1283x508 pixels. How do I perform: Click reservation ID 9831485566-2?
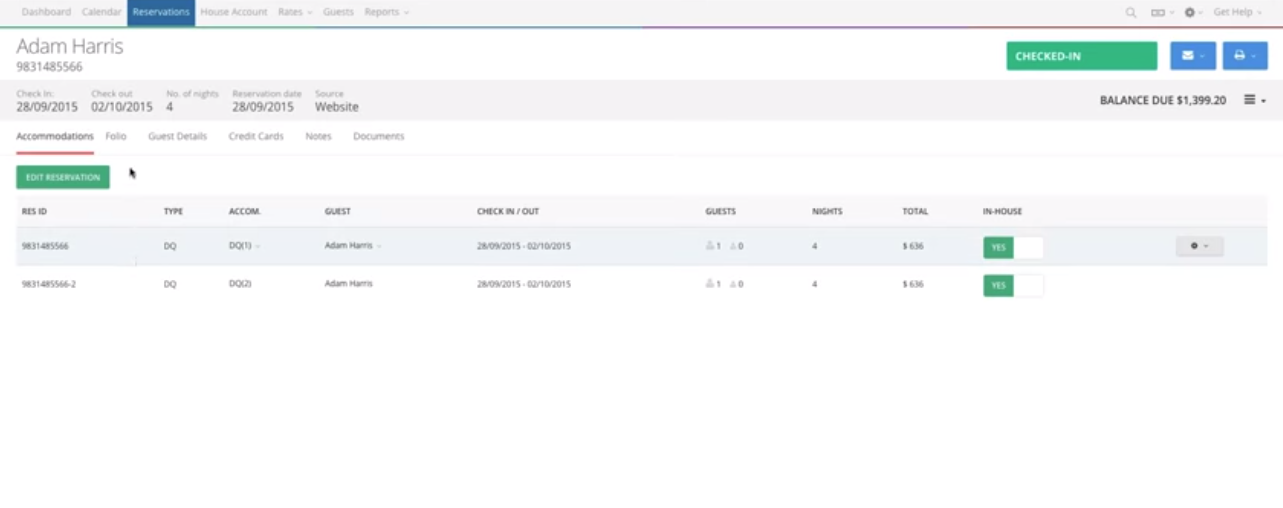tap(49, 284)
